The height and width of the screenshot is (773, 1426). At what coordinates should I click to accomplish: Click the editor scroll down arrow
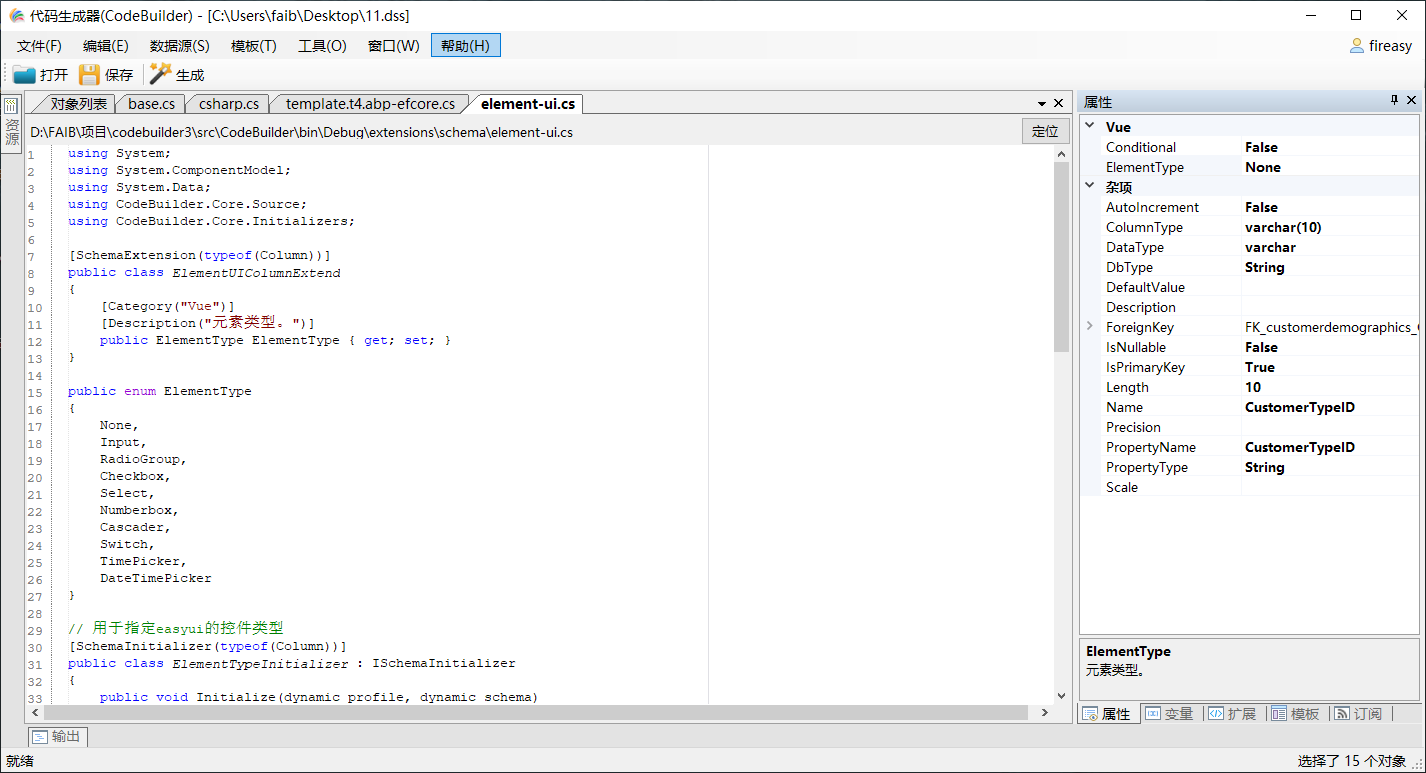click(1061, 695)
